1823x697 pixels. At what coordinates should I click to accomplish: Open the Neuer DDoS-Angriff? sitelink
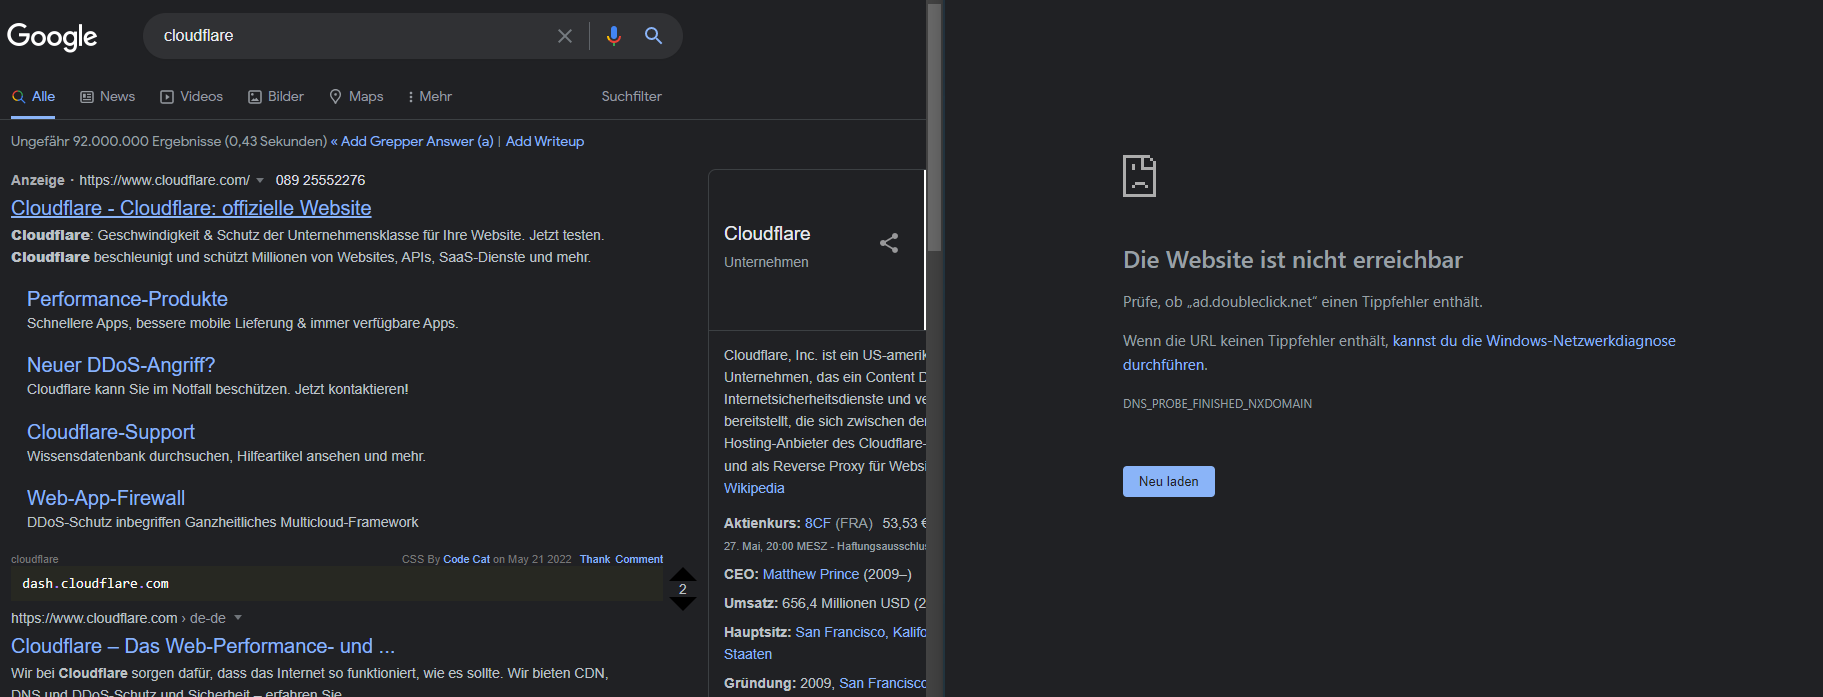(121, 365)
